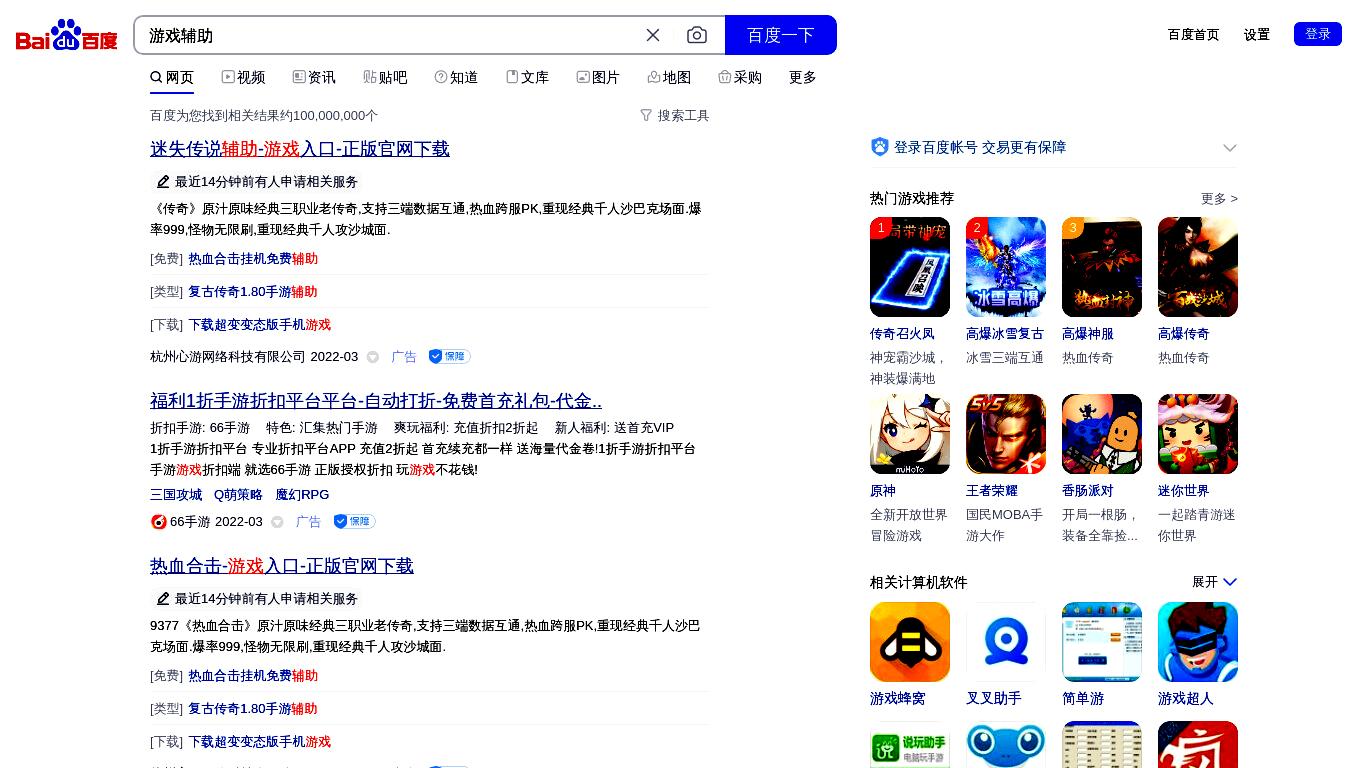
Task: Open 高爆冰雪复古 game thumbnail
Action: [x=1006, y=267]
